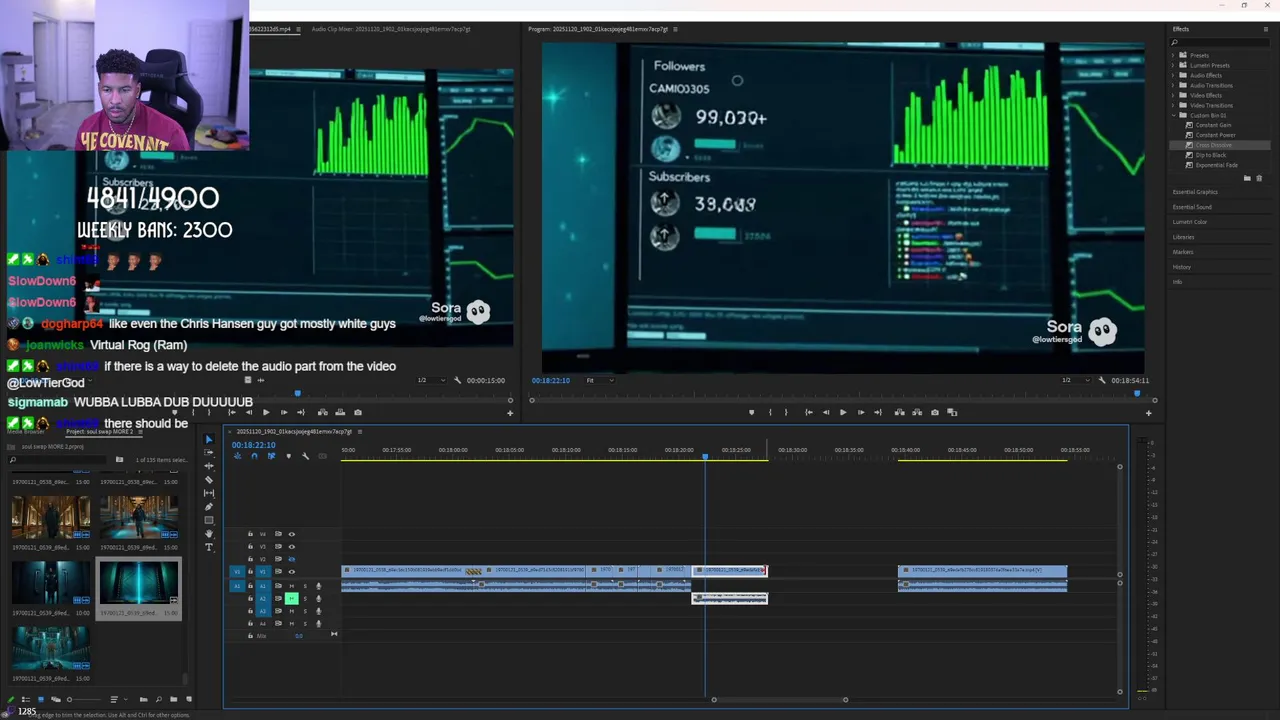Screen dimensions: 1280x720
Task: Delete custom item in Effects panel
Action: (1259, 178)
